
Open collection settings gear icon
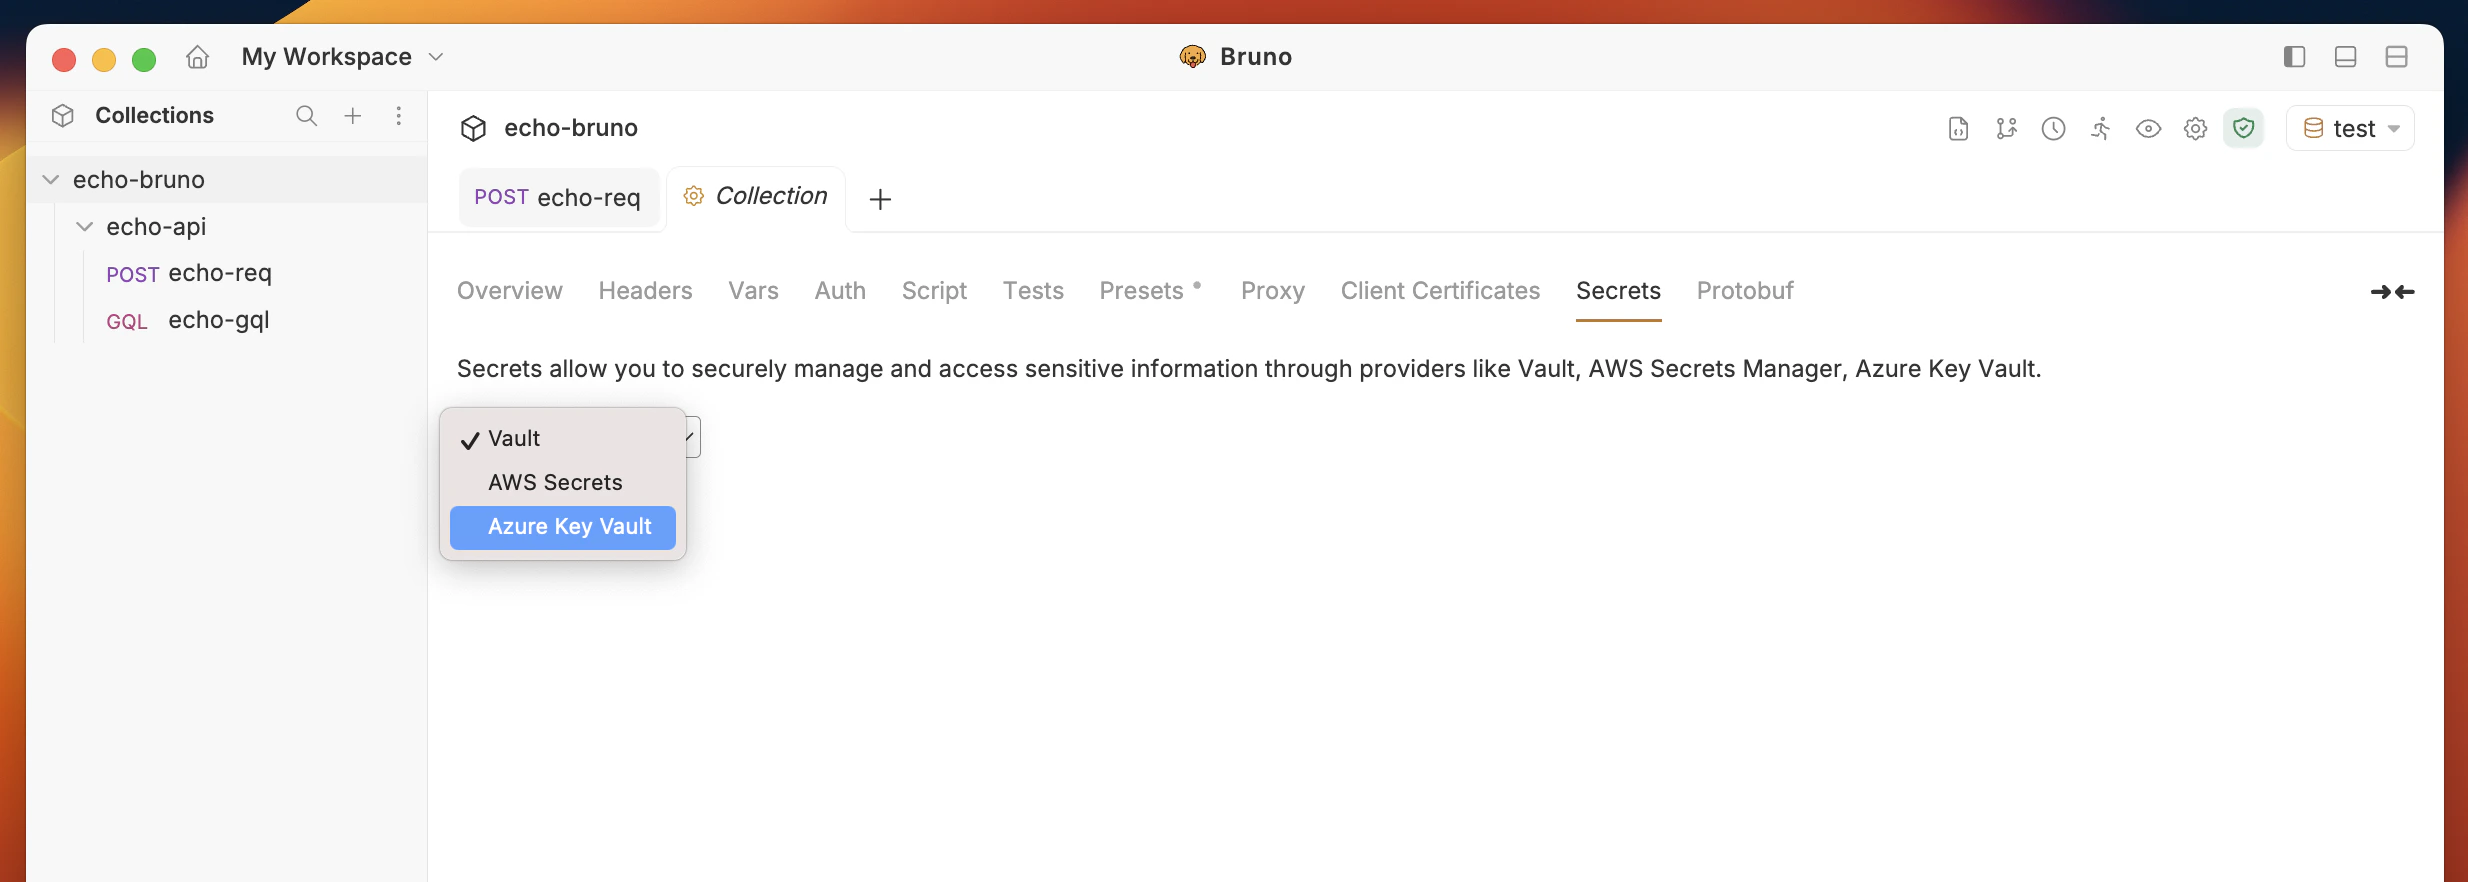coord(2196,128)
